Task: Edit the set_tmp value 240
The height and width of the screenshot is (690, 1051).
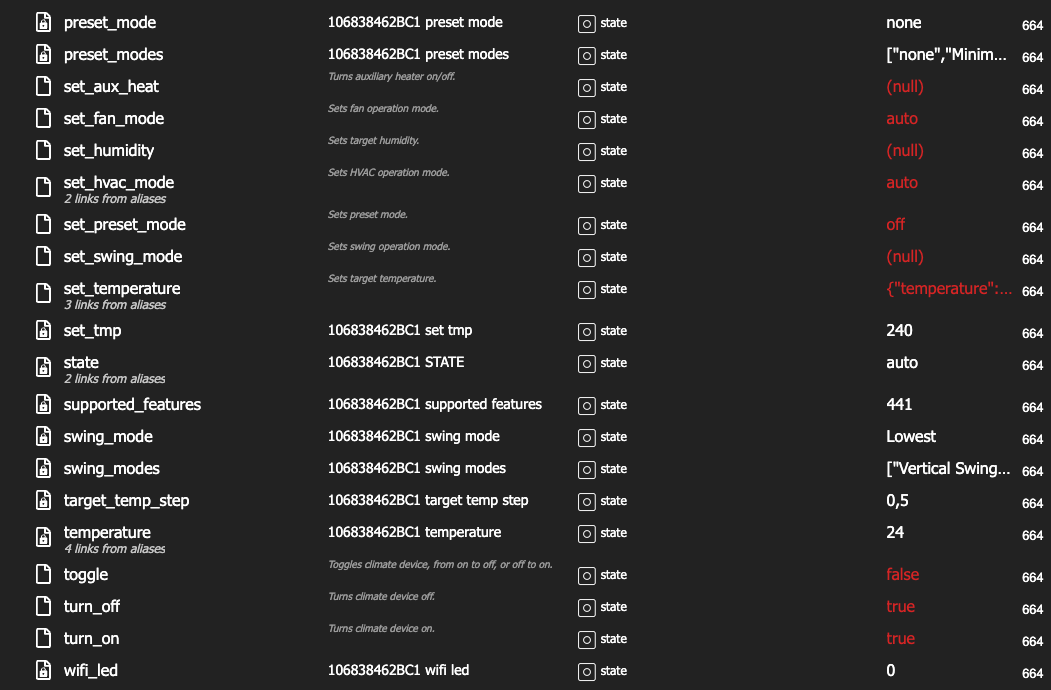Action: pos(899,331)
